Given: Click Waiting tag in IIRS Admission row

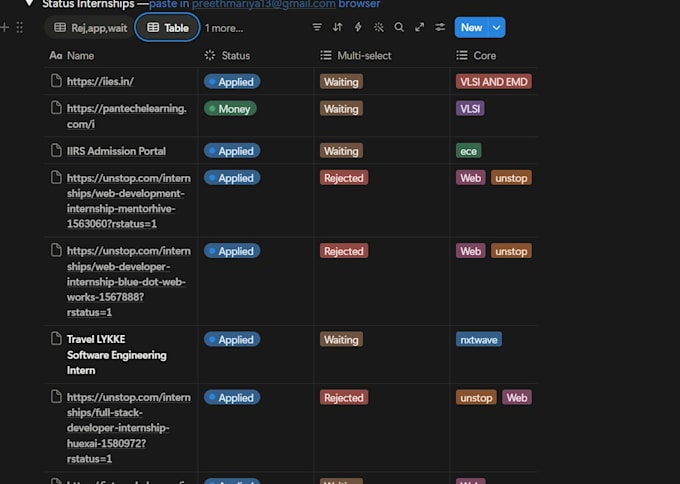Looking at the screenshot, I should pyautogui.click(x=341, y=151).
